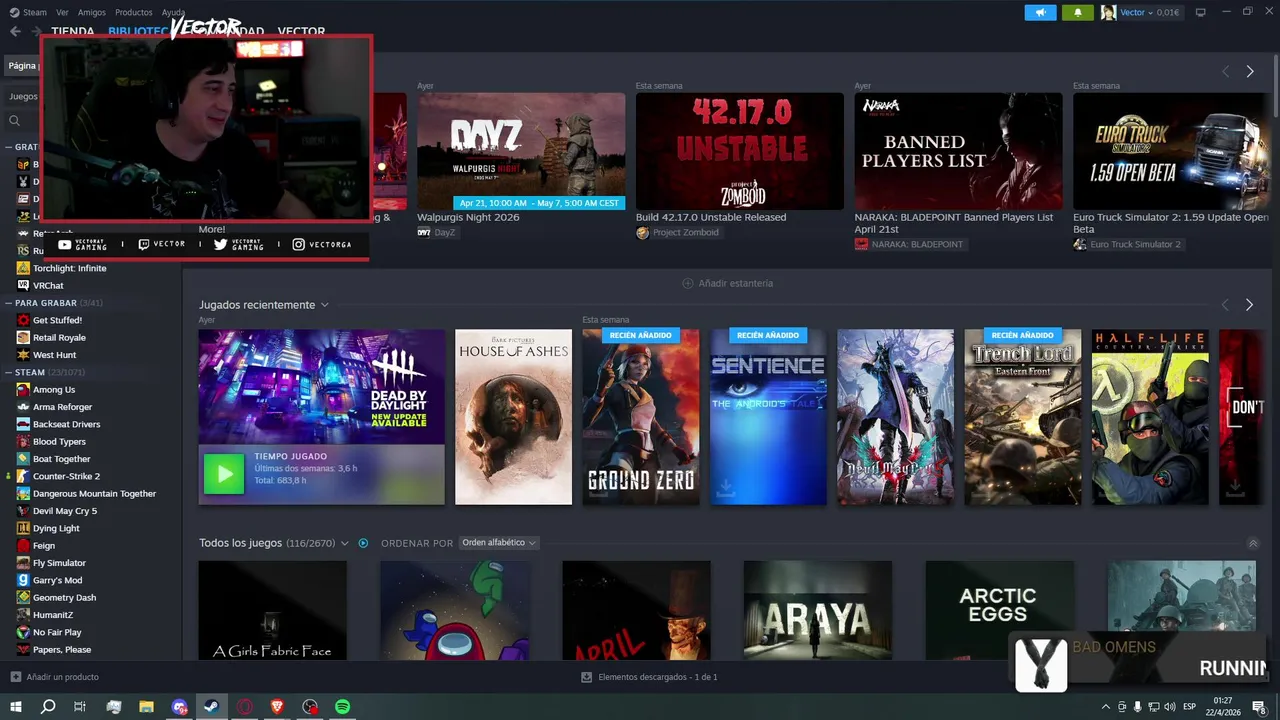Go back with the navigation arrow
This screenshot has height=720, width=1280.
click(15, 31)
